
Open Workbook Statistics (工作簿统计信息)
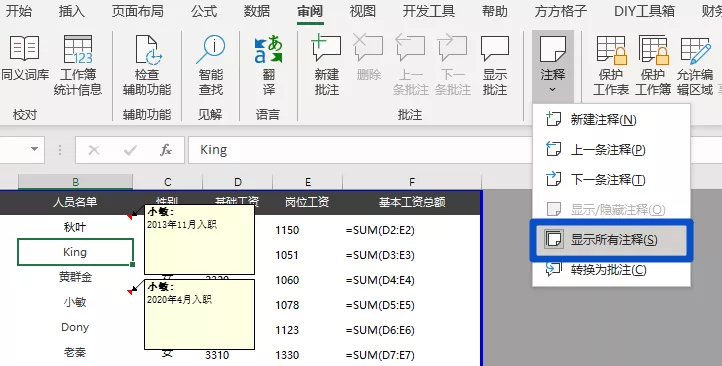[x=78, y=64]
